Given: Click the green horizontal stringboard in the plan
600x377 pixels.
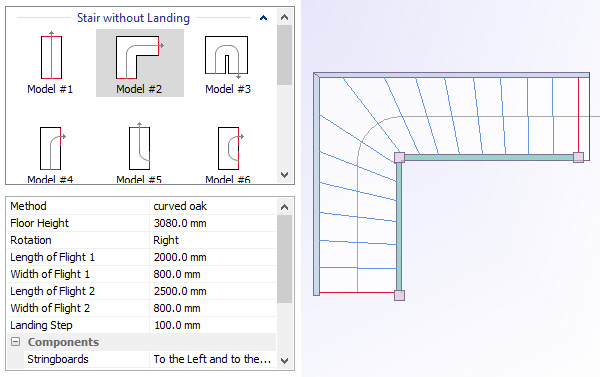Looking at the screenshot, I should (489, 157).
